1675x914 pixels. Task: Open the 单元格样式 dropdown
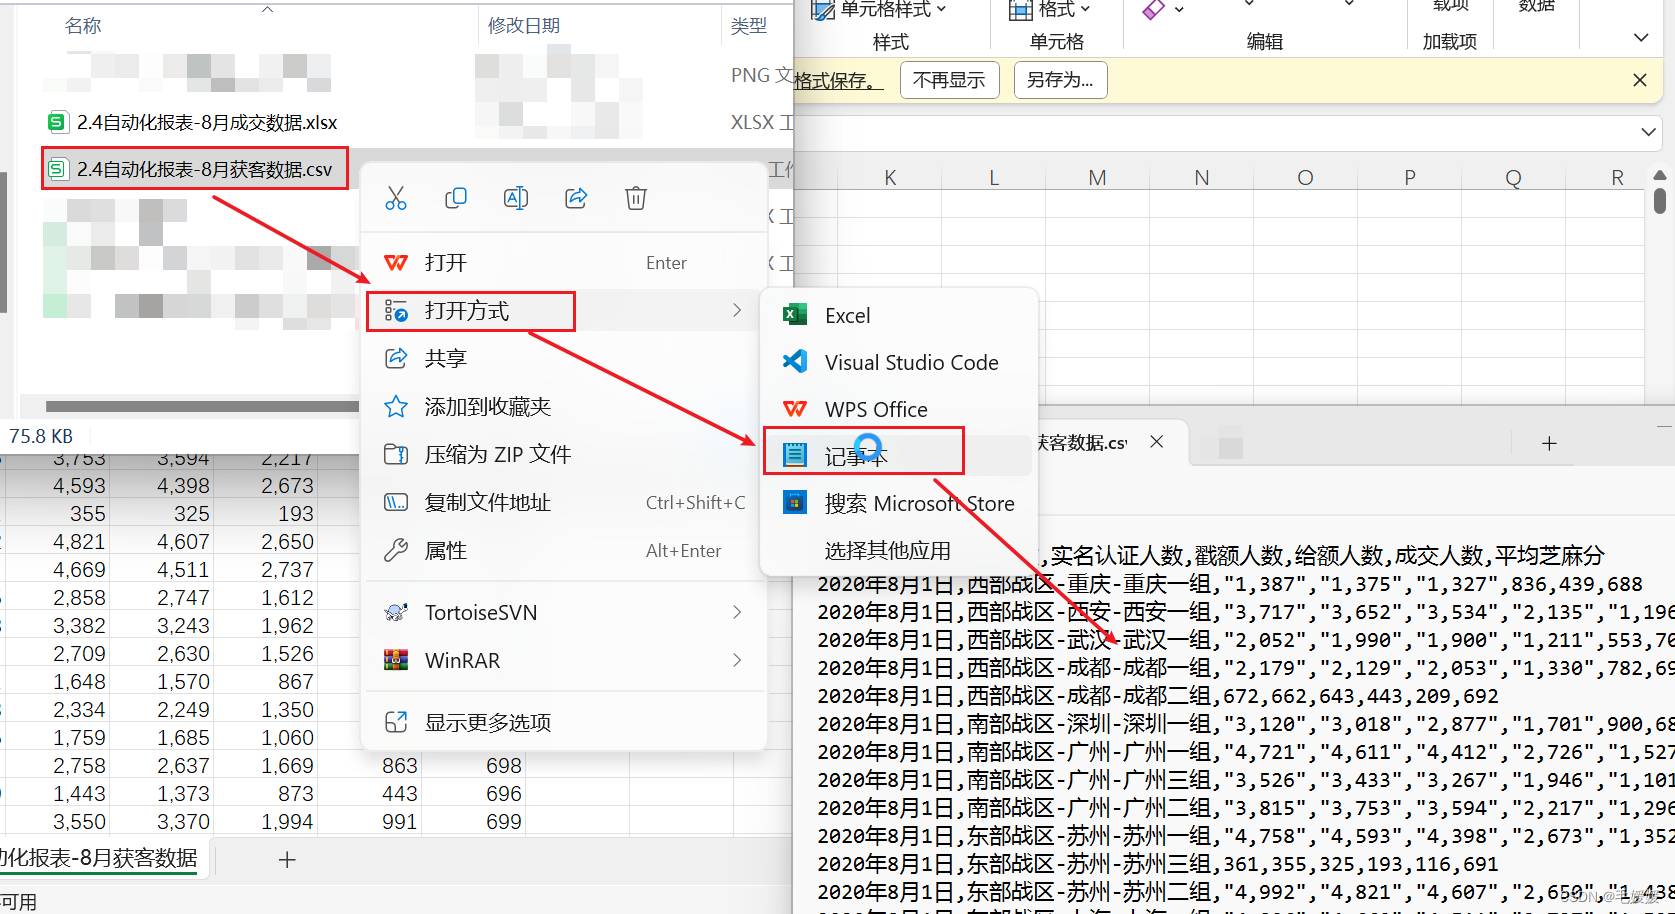[x=880, y=10]
